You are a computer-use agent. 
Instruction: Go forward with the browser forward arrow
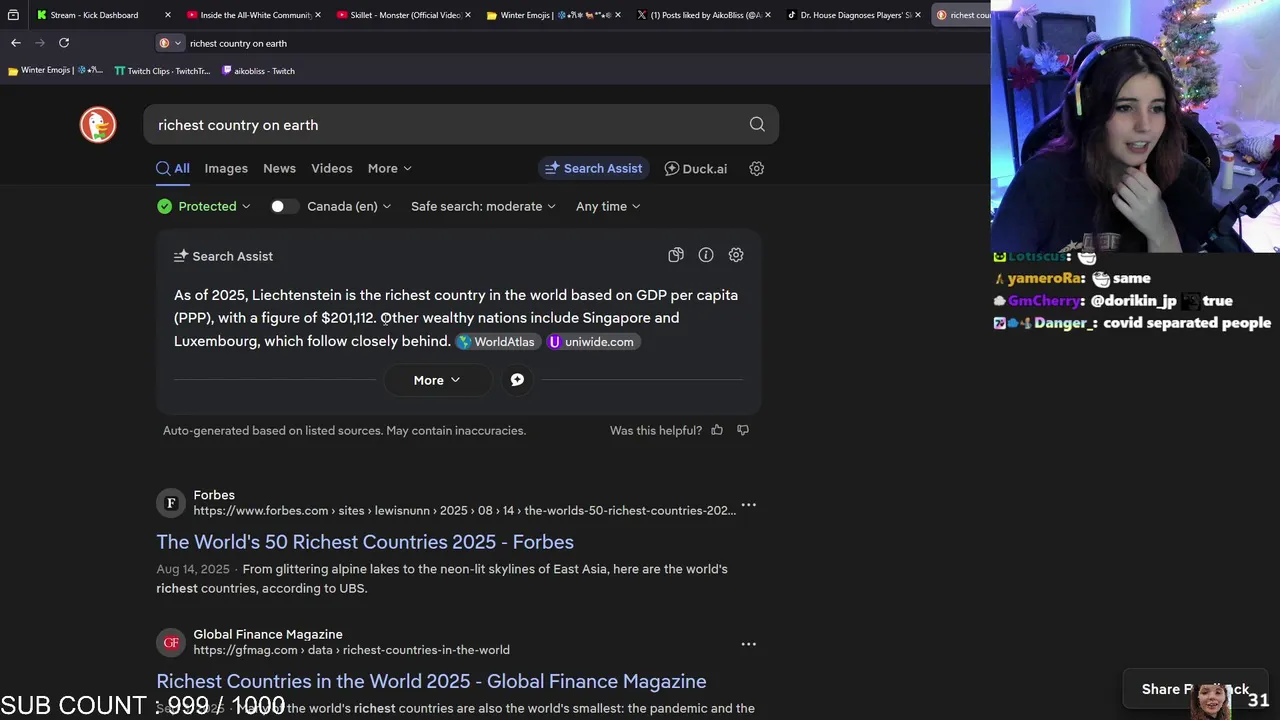point(40,42)
